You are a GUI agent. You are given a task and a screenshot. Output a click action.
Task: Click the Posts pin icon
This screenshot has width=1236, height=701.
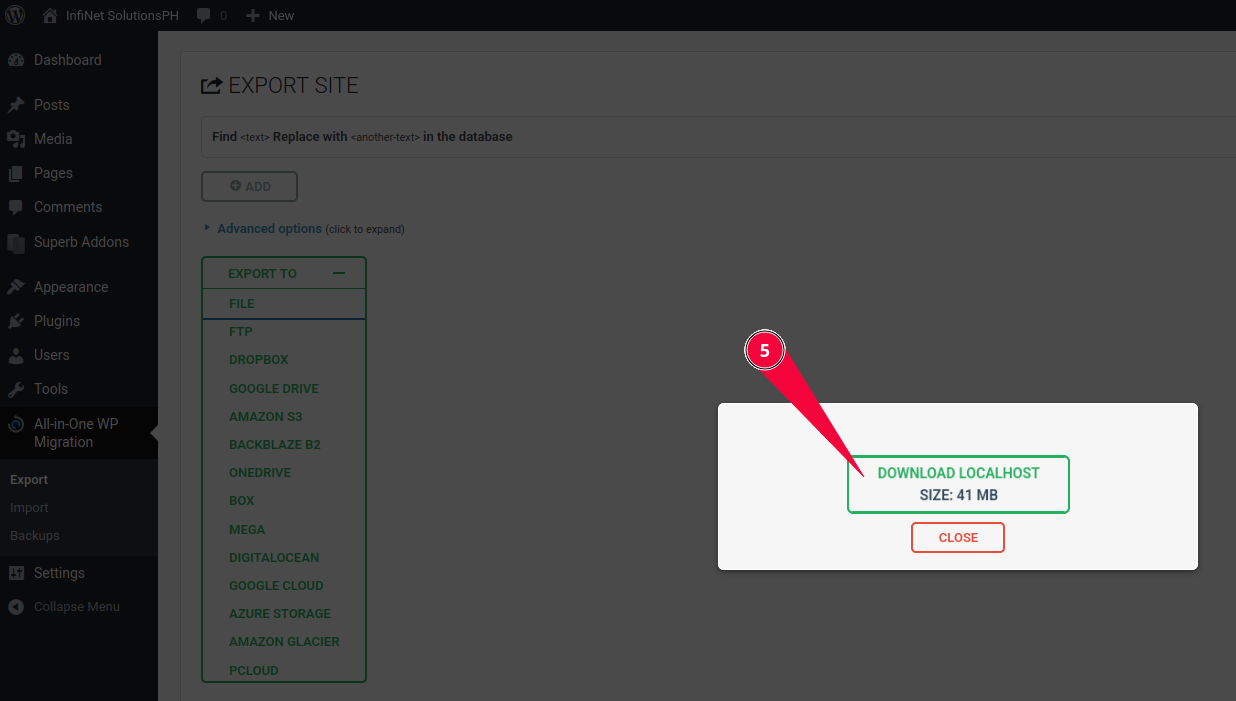(16, 105)
